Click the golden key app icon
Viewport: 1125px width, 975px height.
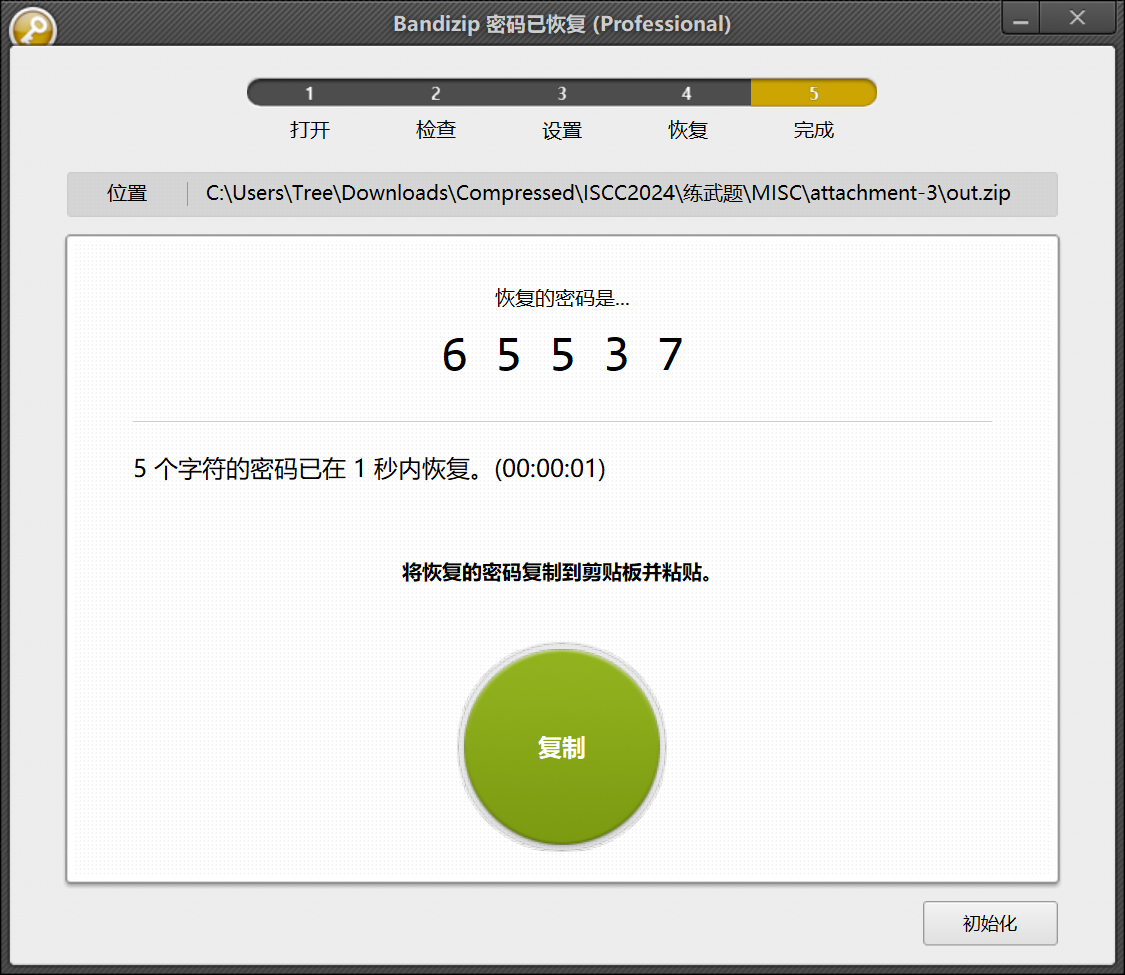(32, 29)
